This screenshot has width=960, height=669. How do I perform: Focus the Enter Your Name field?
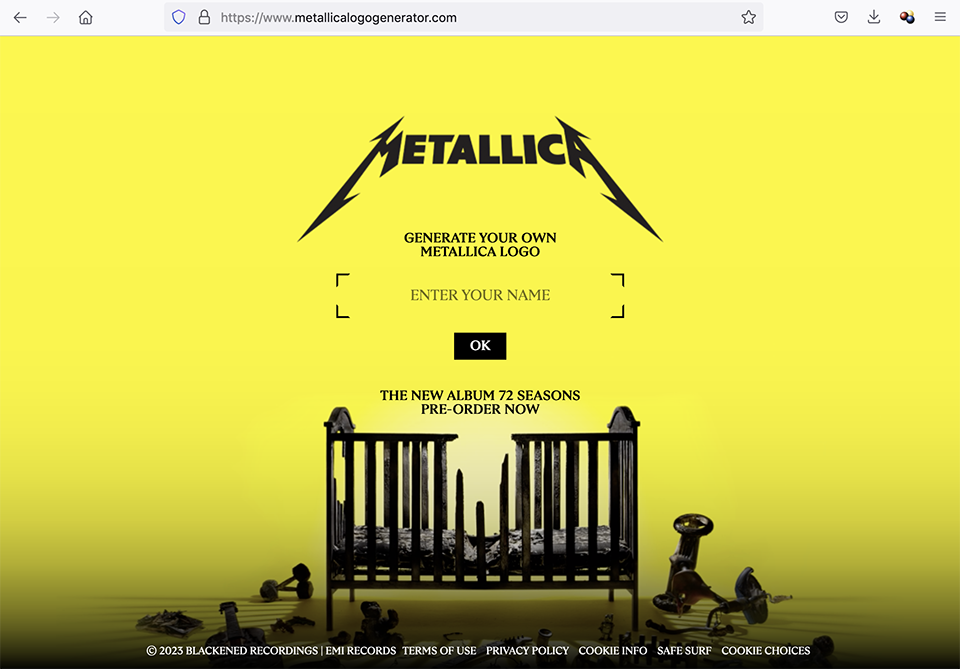480,295
